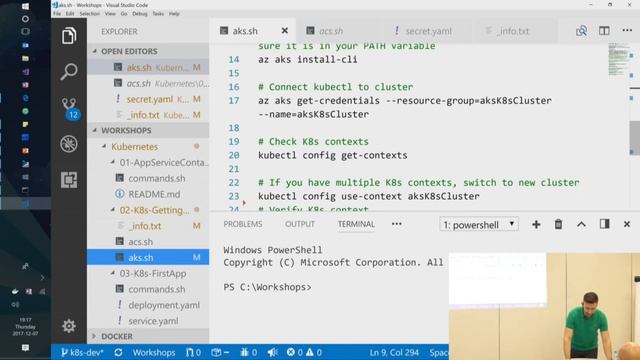
Task: Open Source Control view with 12 badge
Action: tap(70, 109)
